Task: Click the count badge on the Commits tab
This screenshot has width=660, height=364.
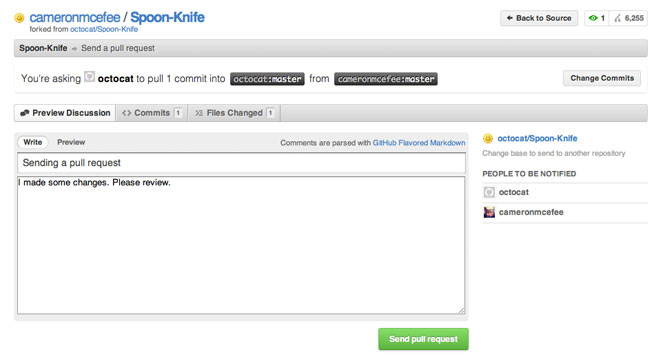Action: coord(178,113)
